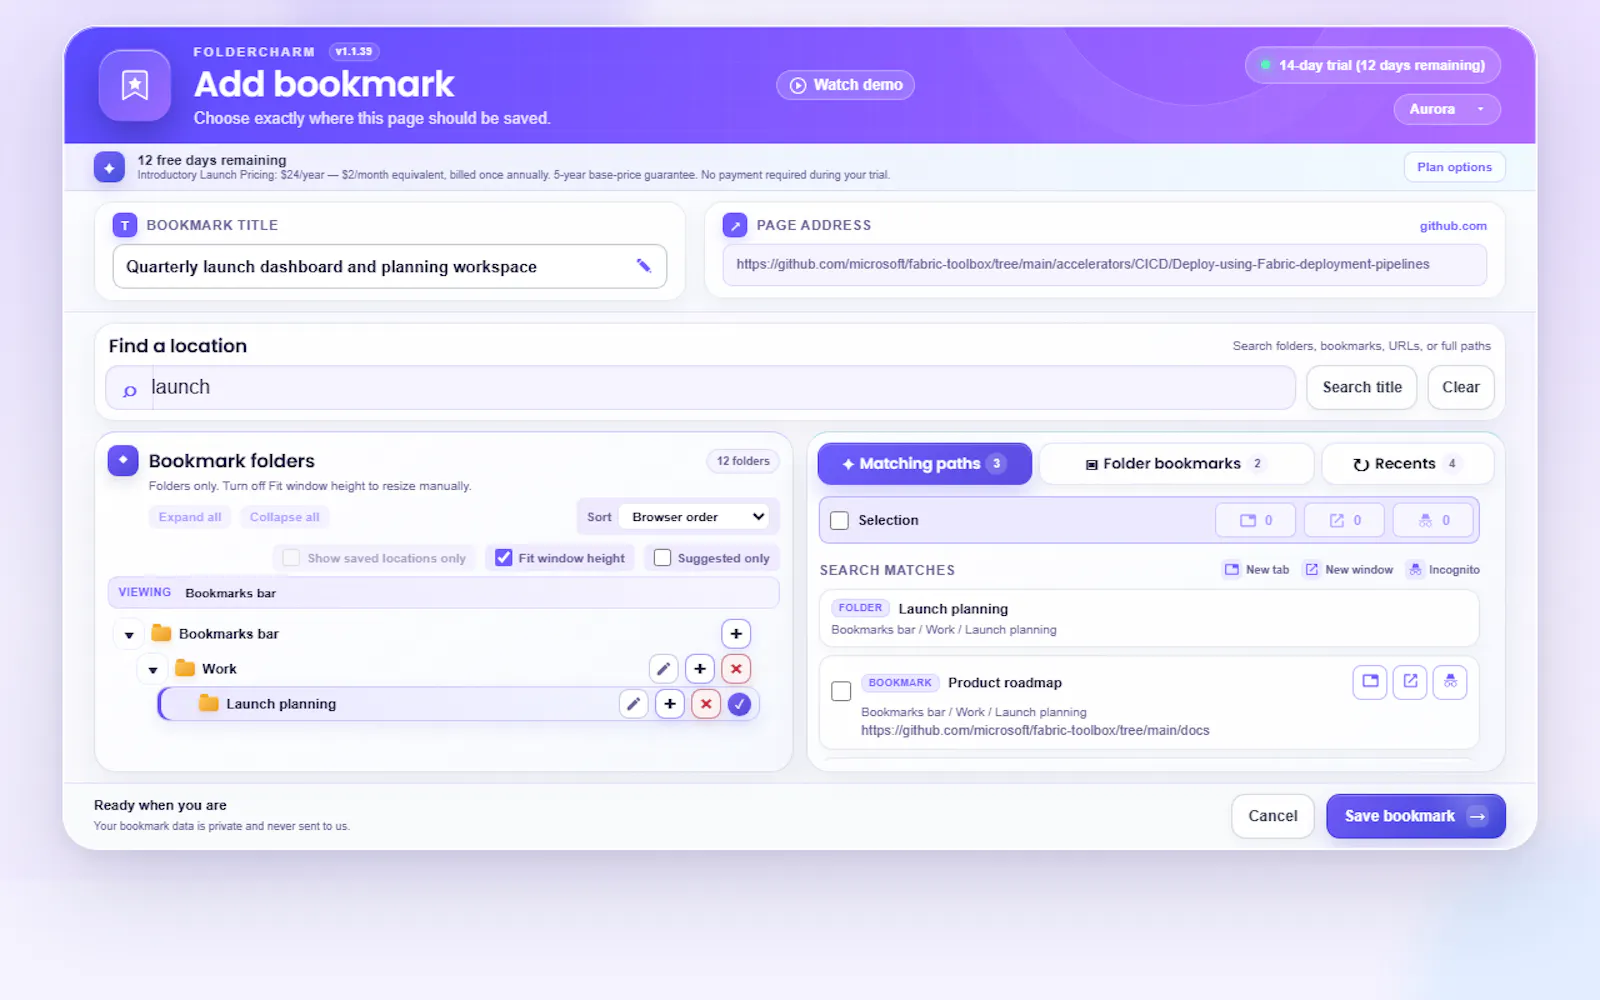1600x1000 pixels.
Task: Toggle the Selection select-all checkbox
Action: coord(840,520)
